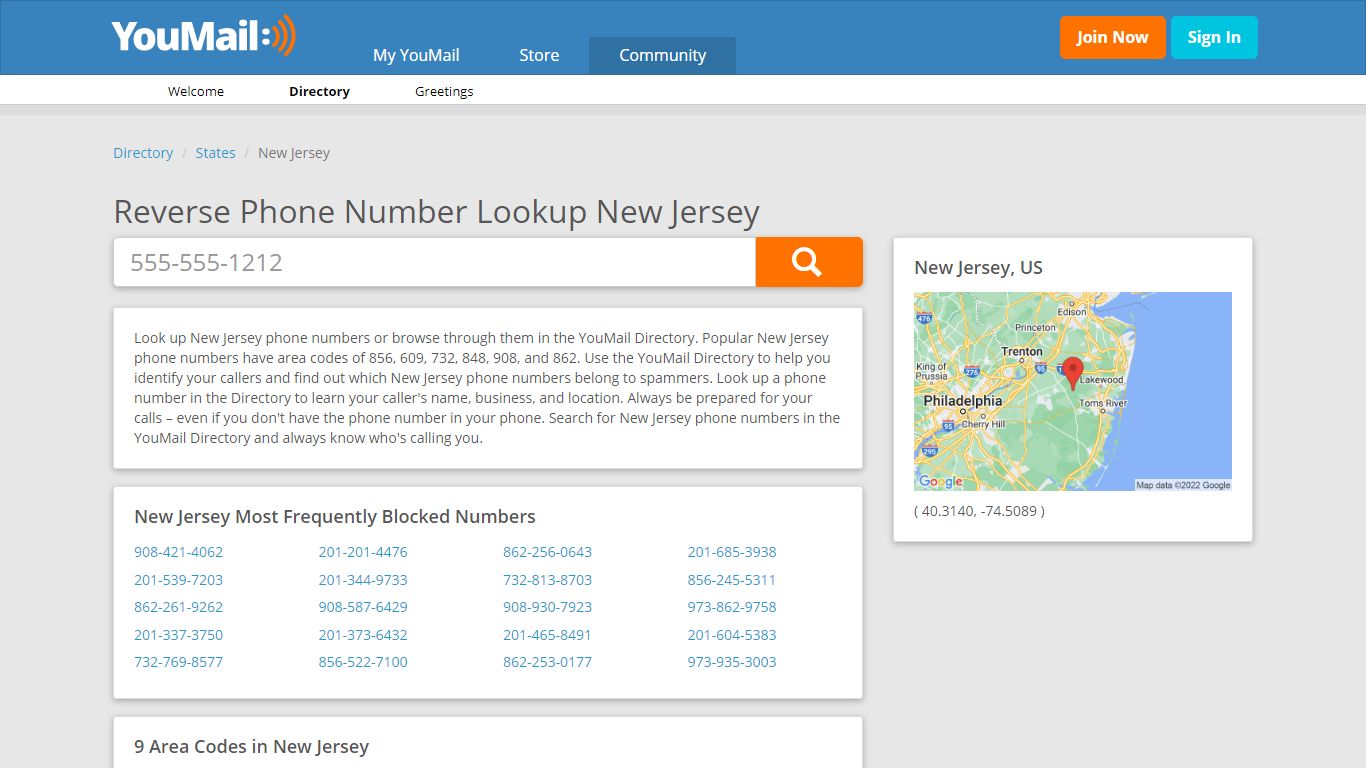Click the New Jersey map thumbnail
The height and width of the screenshot is (768, 1366).
tap(1073, 391)
